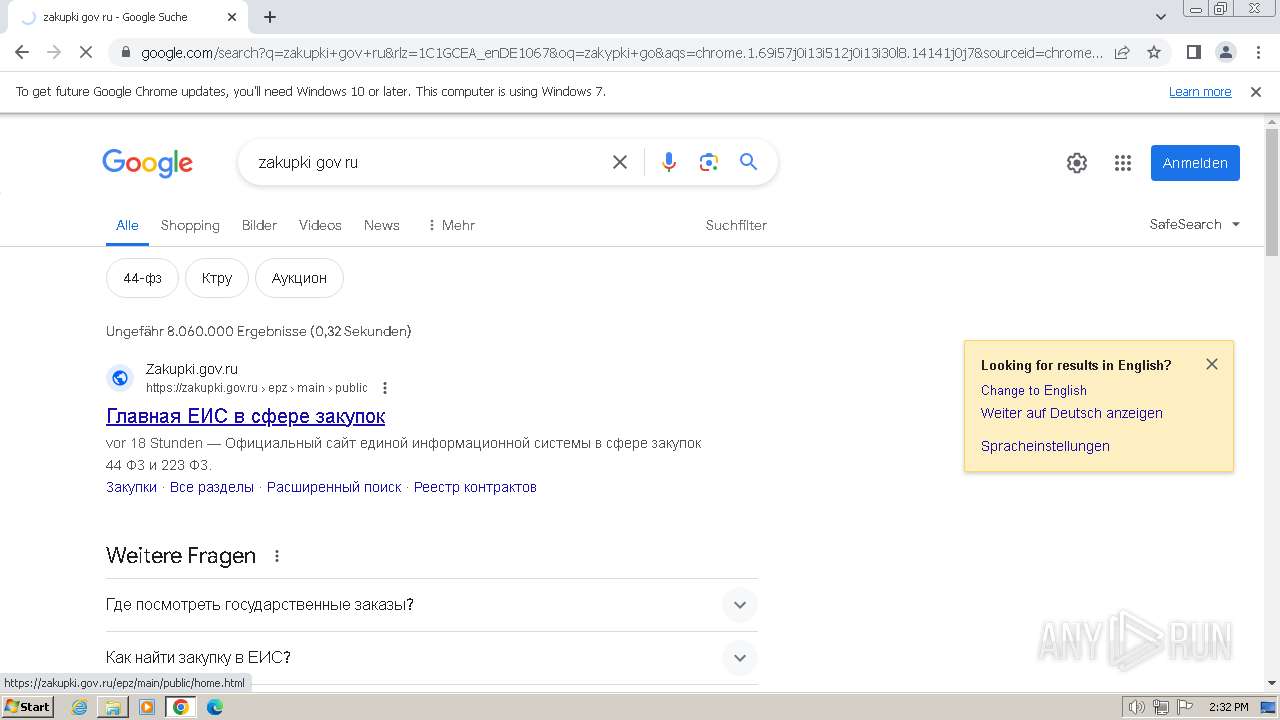This screenshot has width=1280, height=720.
Task: Switch to the Bilder tab
Action: 259,225
